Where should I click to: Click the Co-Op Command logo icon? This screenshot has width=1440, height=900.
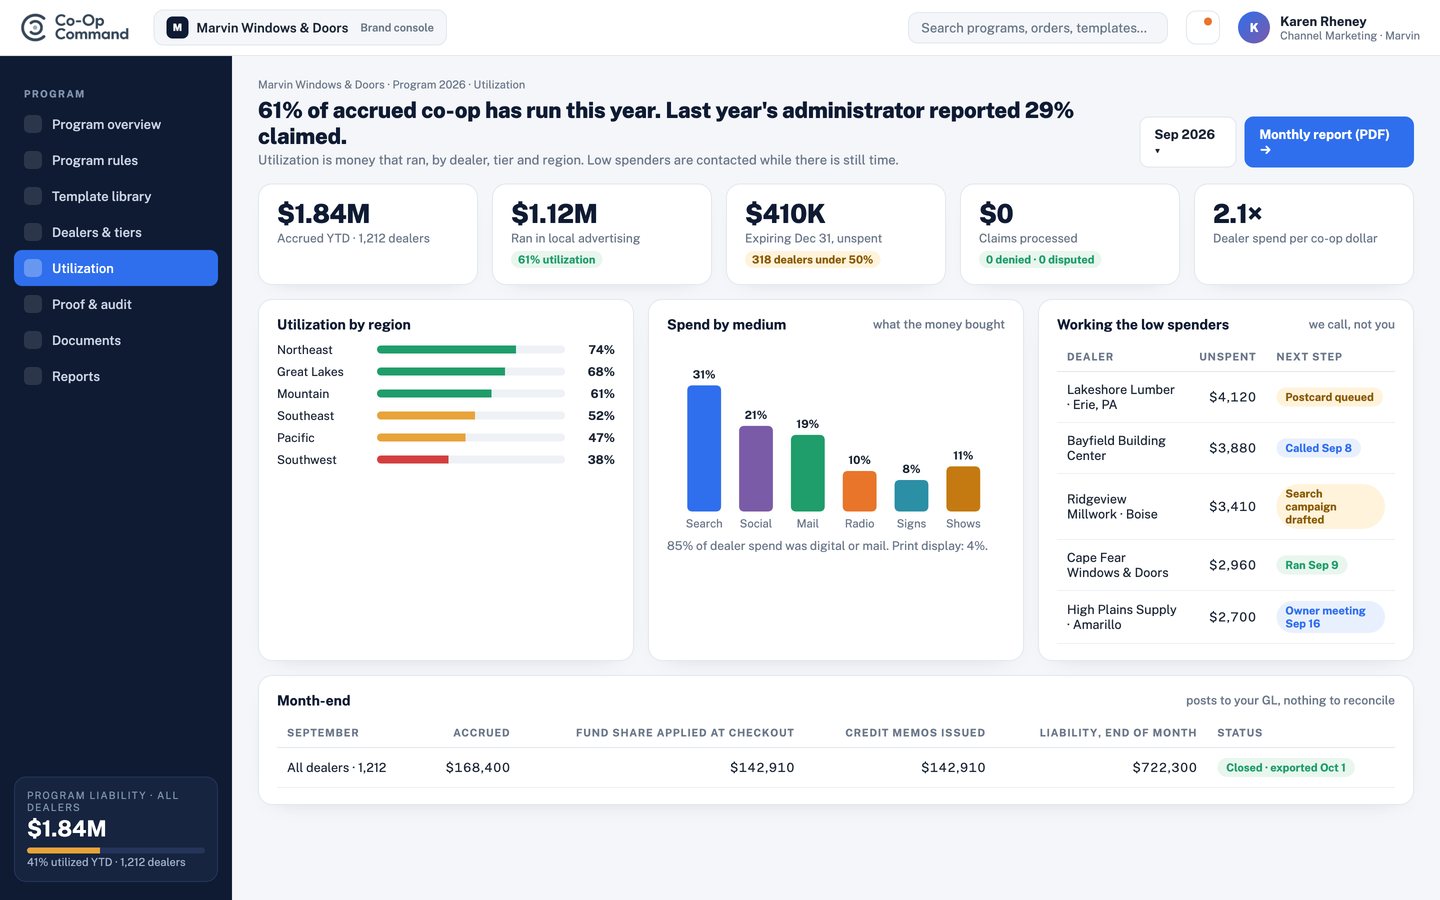point(34,28)
